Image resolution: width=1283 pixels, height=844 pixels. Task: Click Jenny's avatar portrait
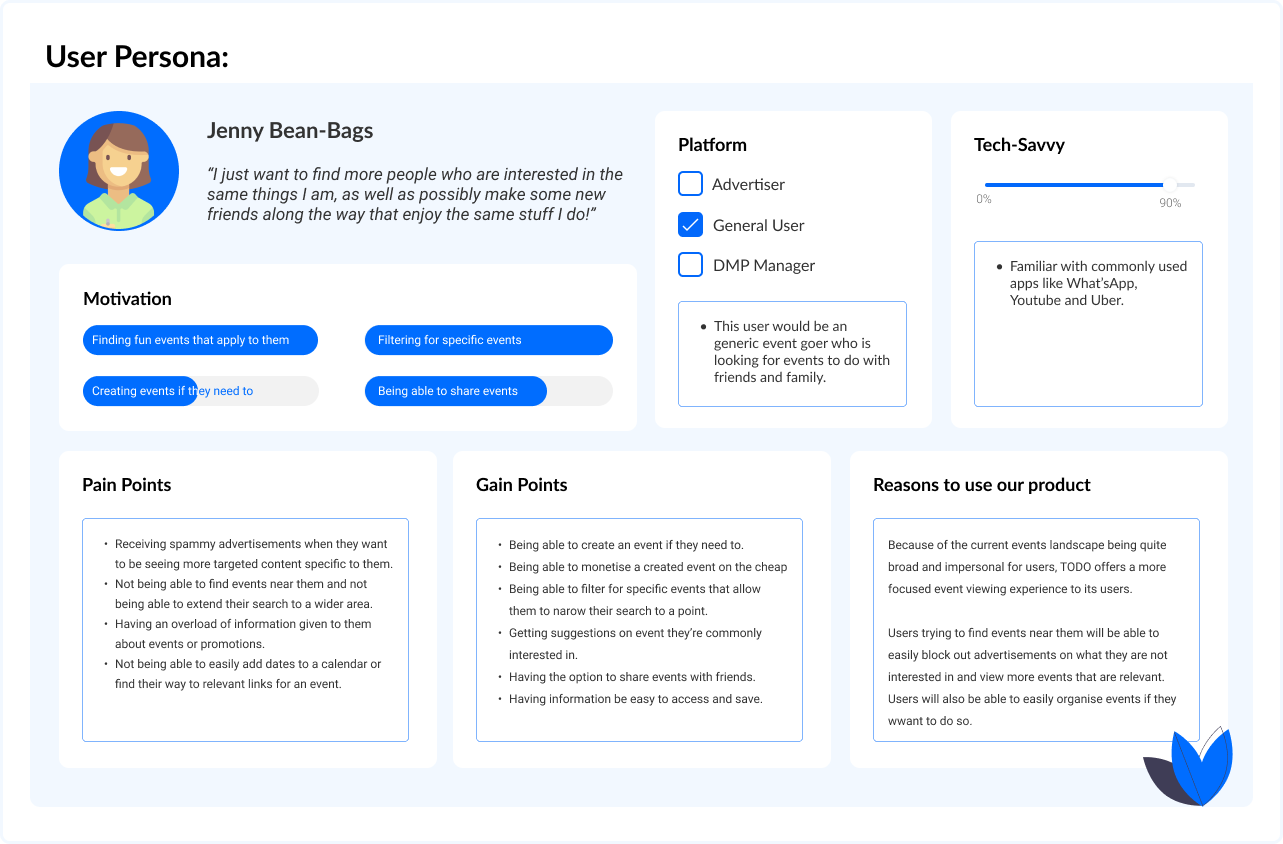(x=119, y=171)
